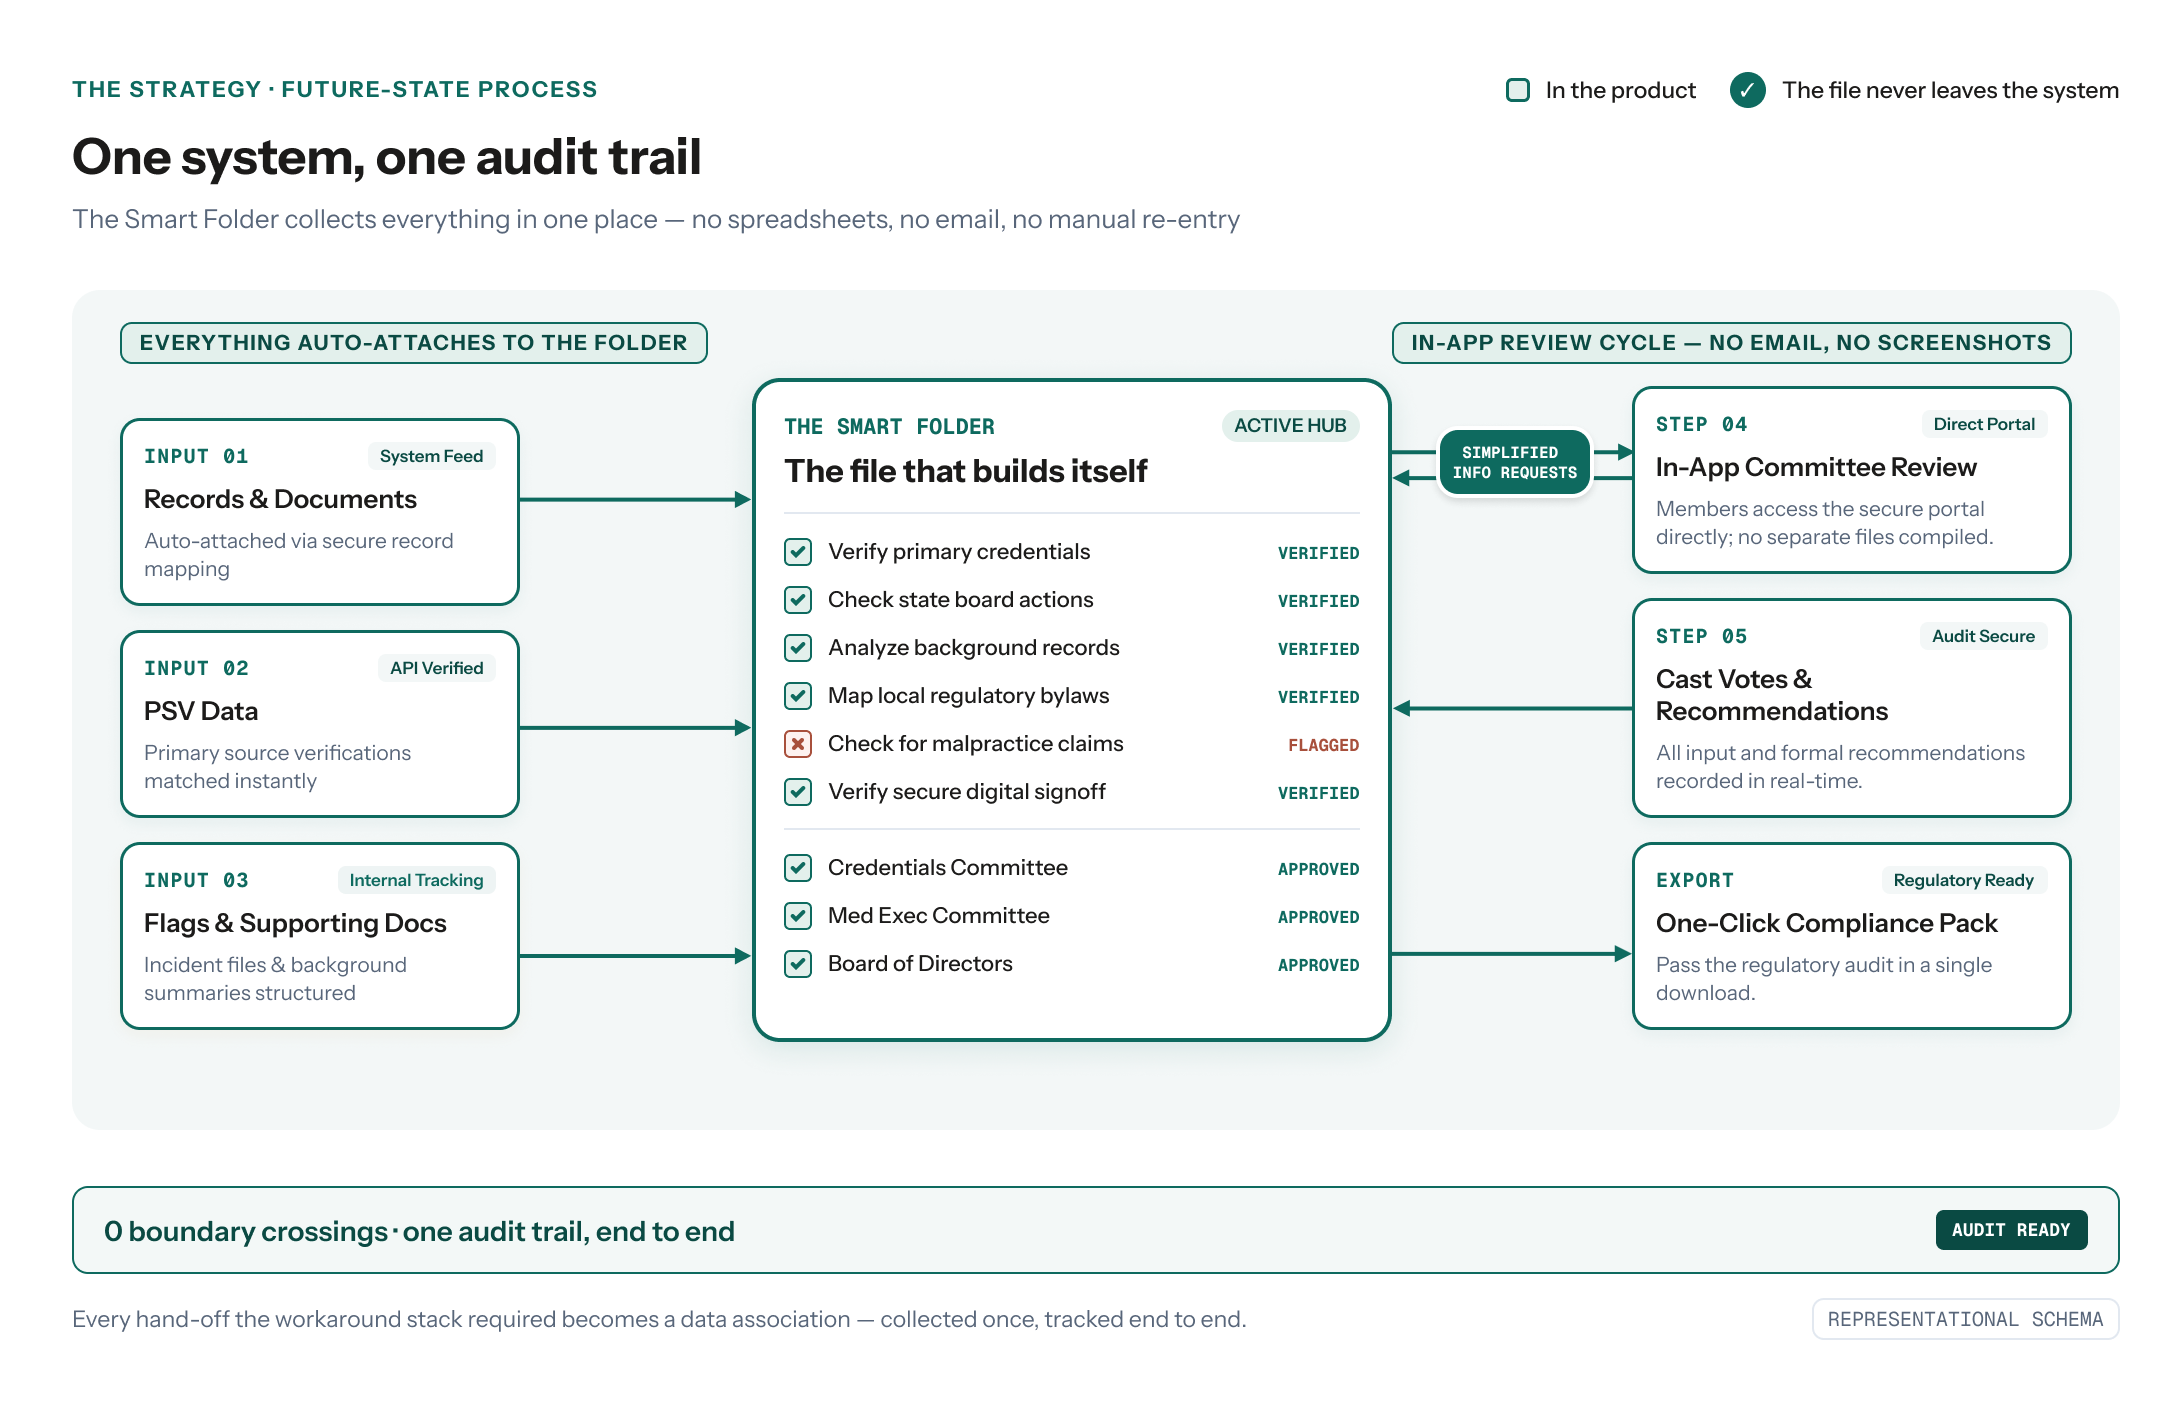Click the STEP 05 label
This screenshot has height=1412, width=2176.
(1701, 636)
